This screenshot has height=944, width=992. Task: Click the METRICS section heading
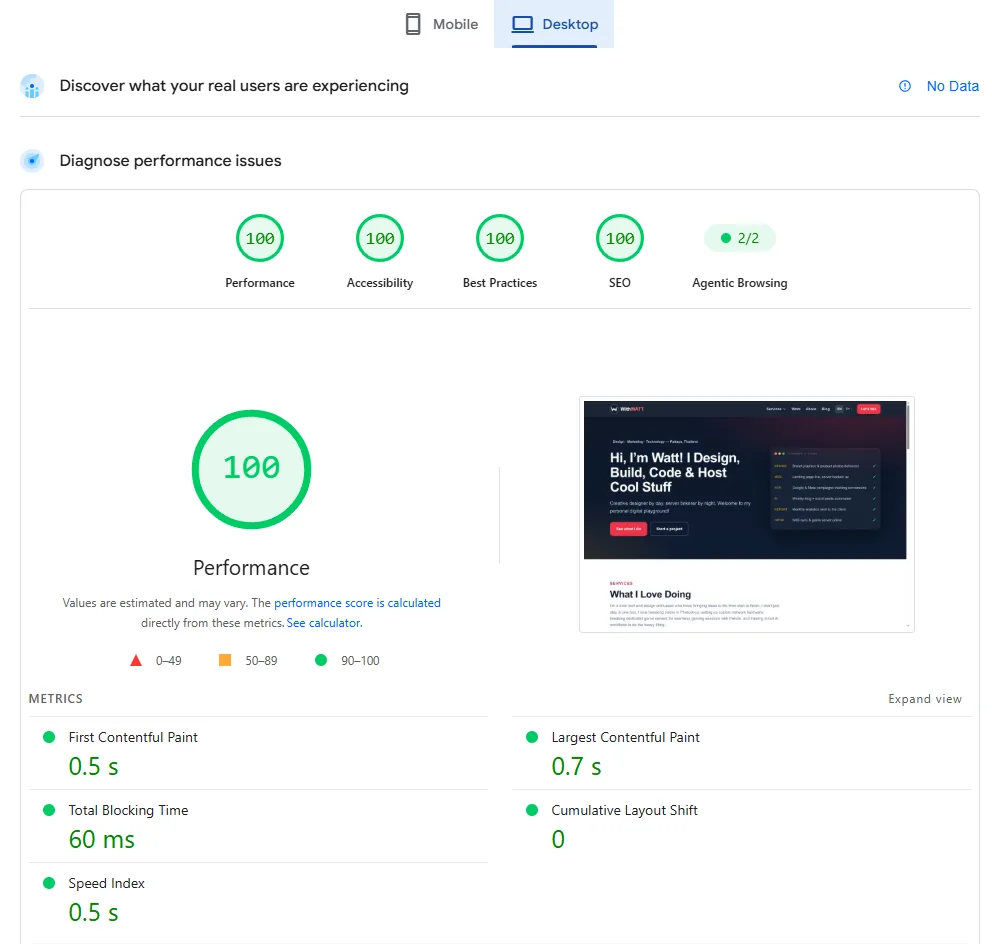56,699
